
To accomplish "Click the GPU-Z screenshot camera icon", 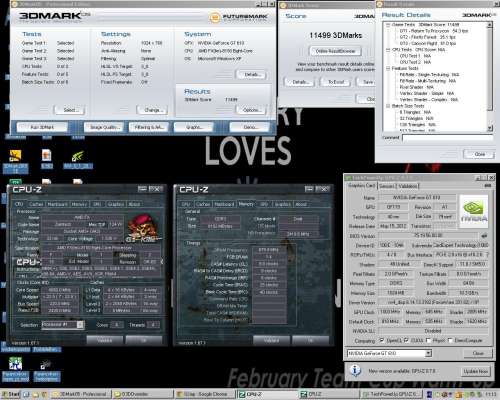I will [x=487, y=185].
